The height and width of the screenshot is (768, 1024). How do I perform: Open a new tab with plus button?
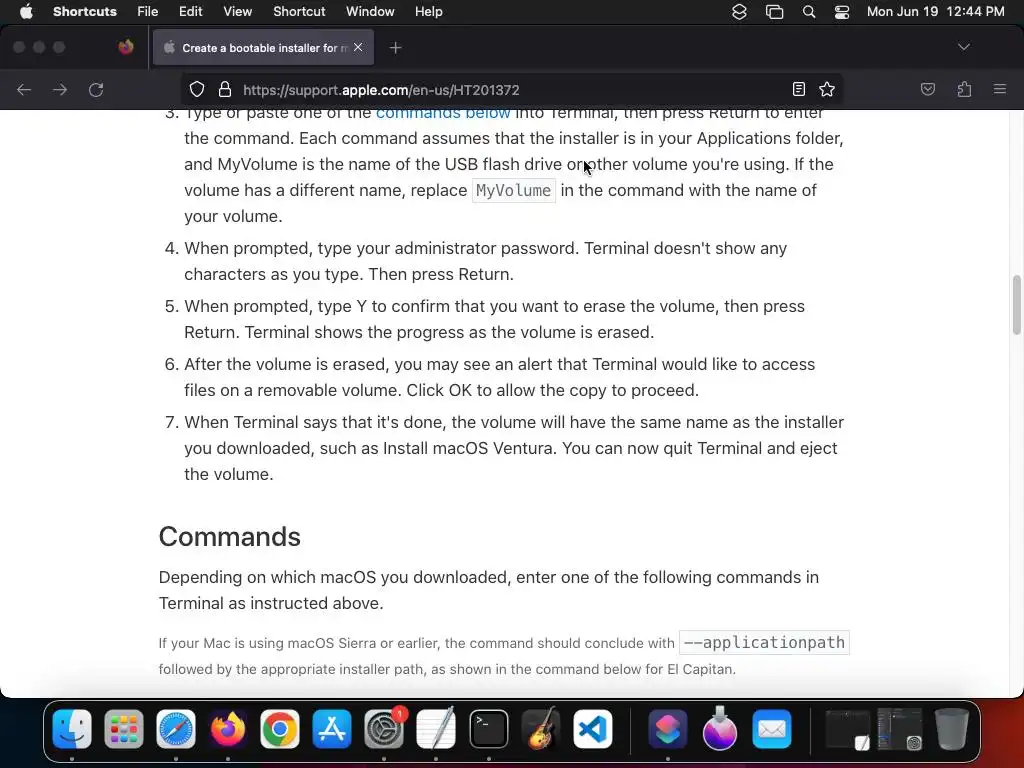click(x=395, y=48)
